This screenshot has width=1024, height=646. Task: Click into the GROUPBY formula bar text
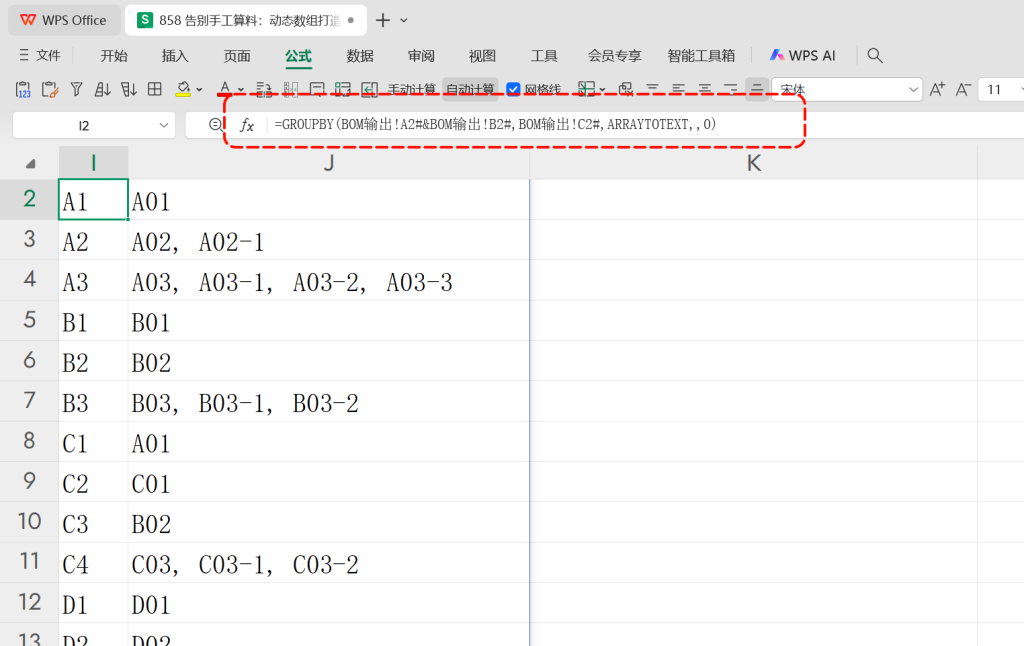pos(495,124)
